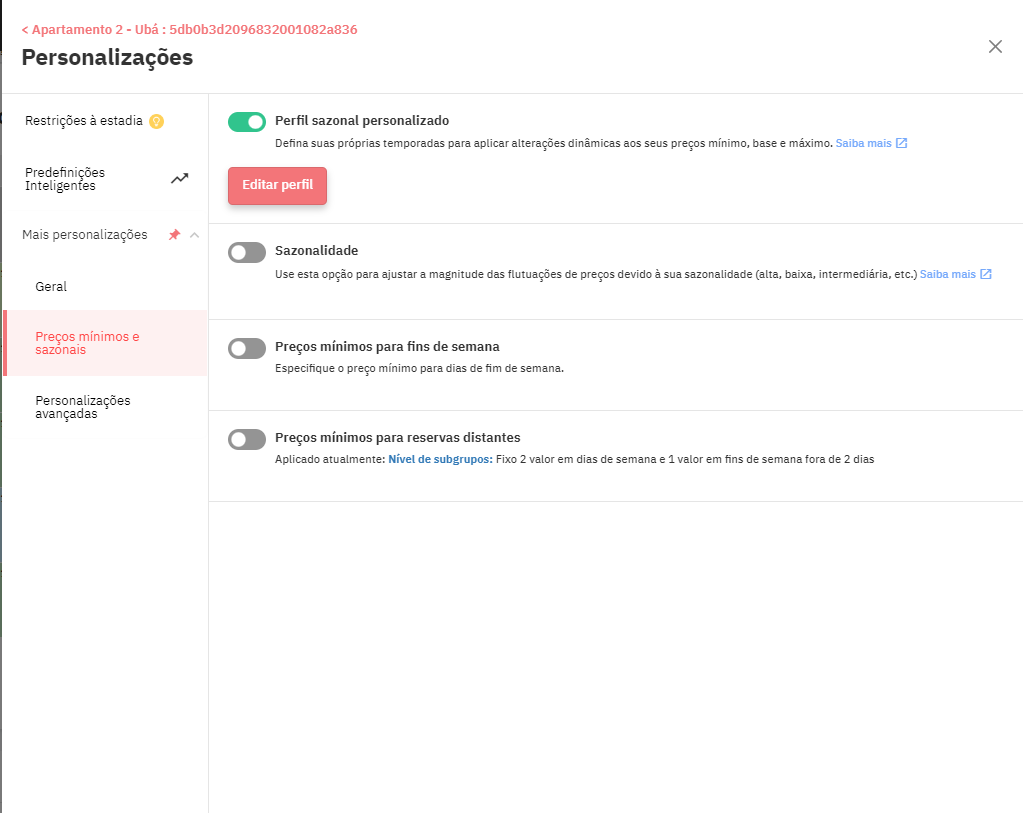Click the trend chart icon beside Predefinições Inteligentes
1023x813 pixels.
[179, 178]
